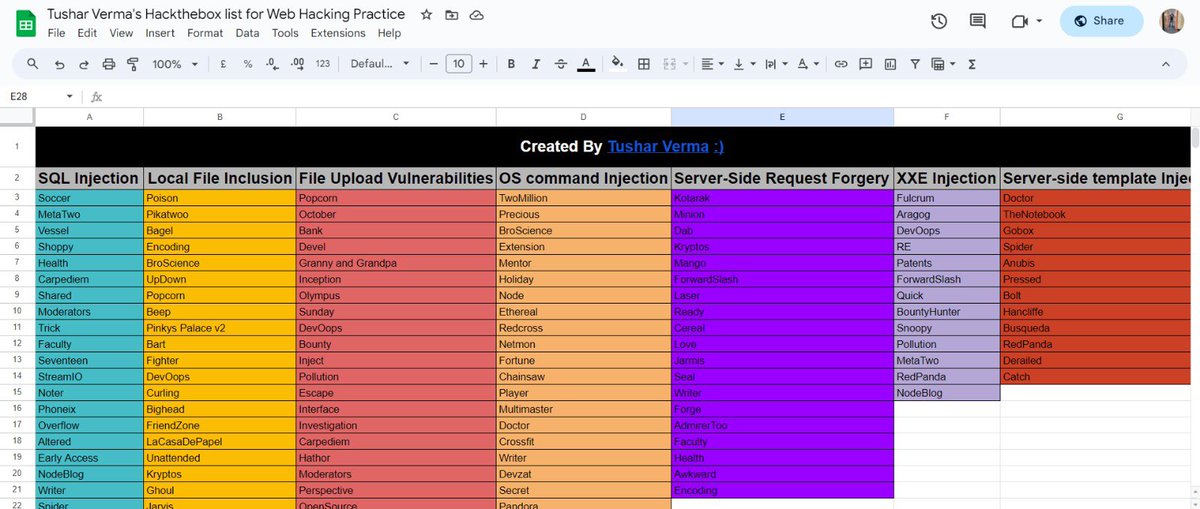The width and height of the screenshot is (1200, 509).
Task: Open the text color picker
Action: point(586,64)
